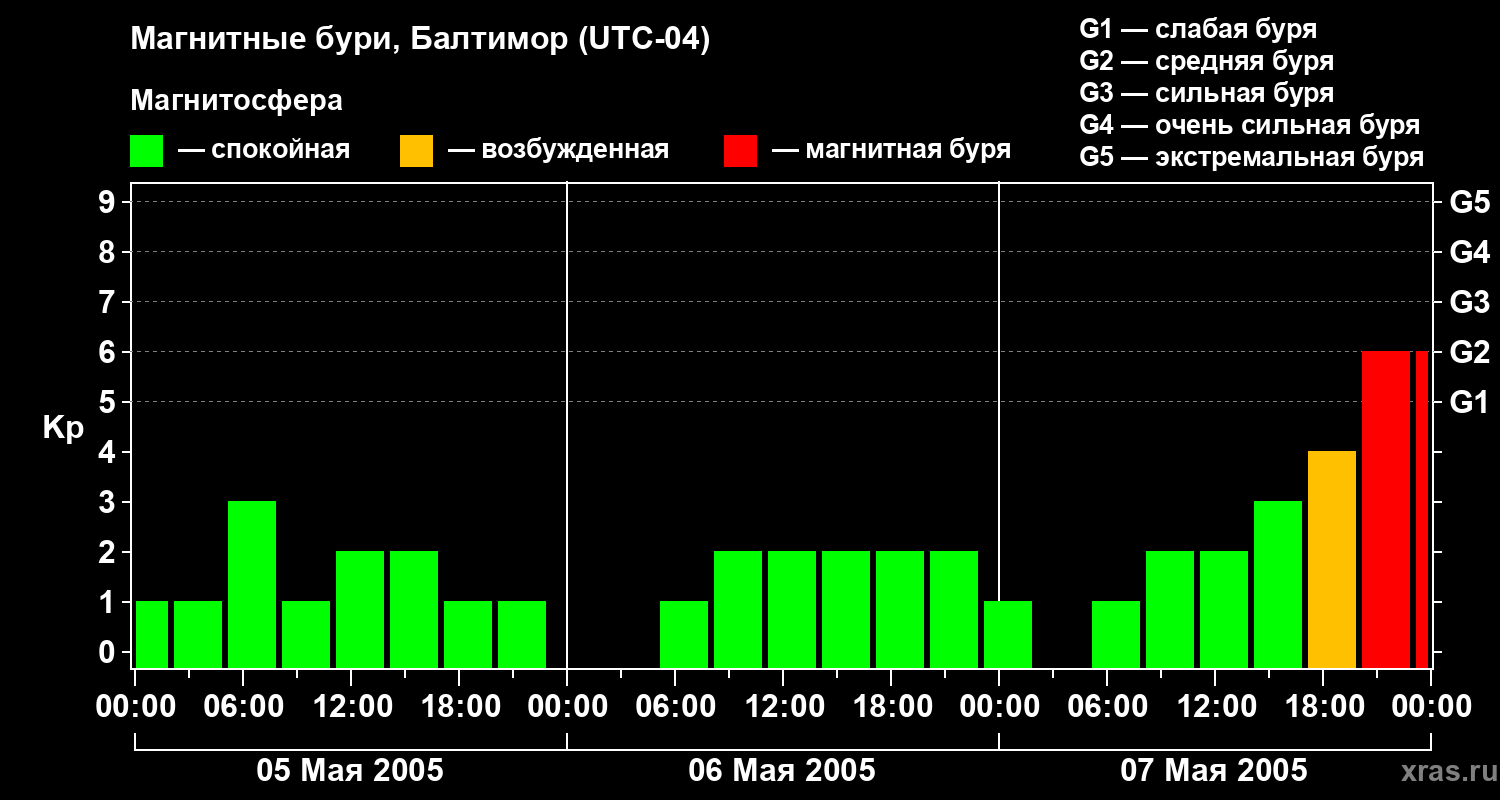Viewport: 1500px width, 800px height.
Task: Click the final '00:00' label at chart's right end
Action: tap(1431, 707)
